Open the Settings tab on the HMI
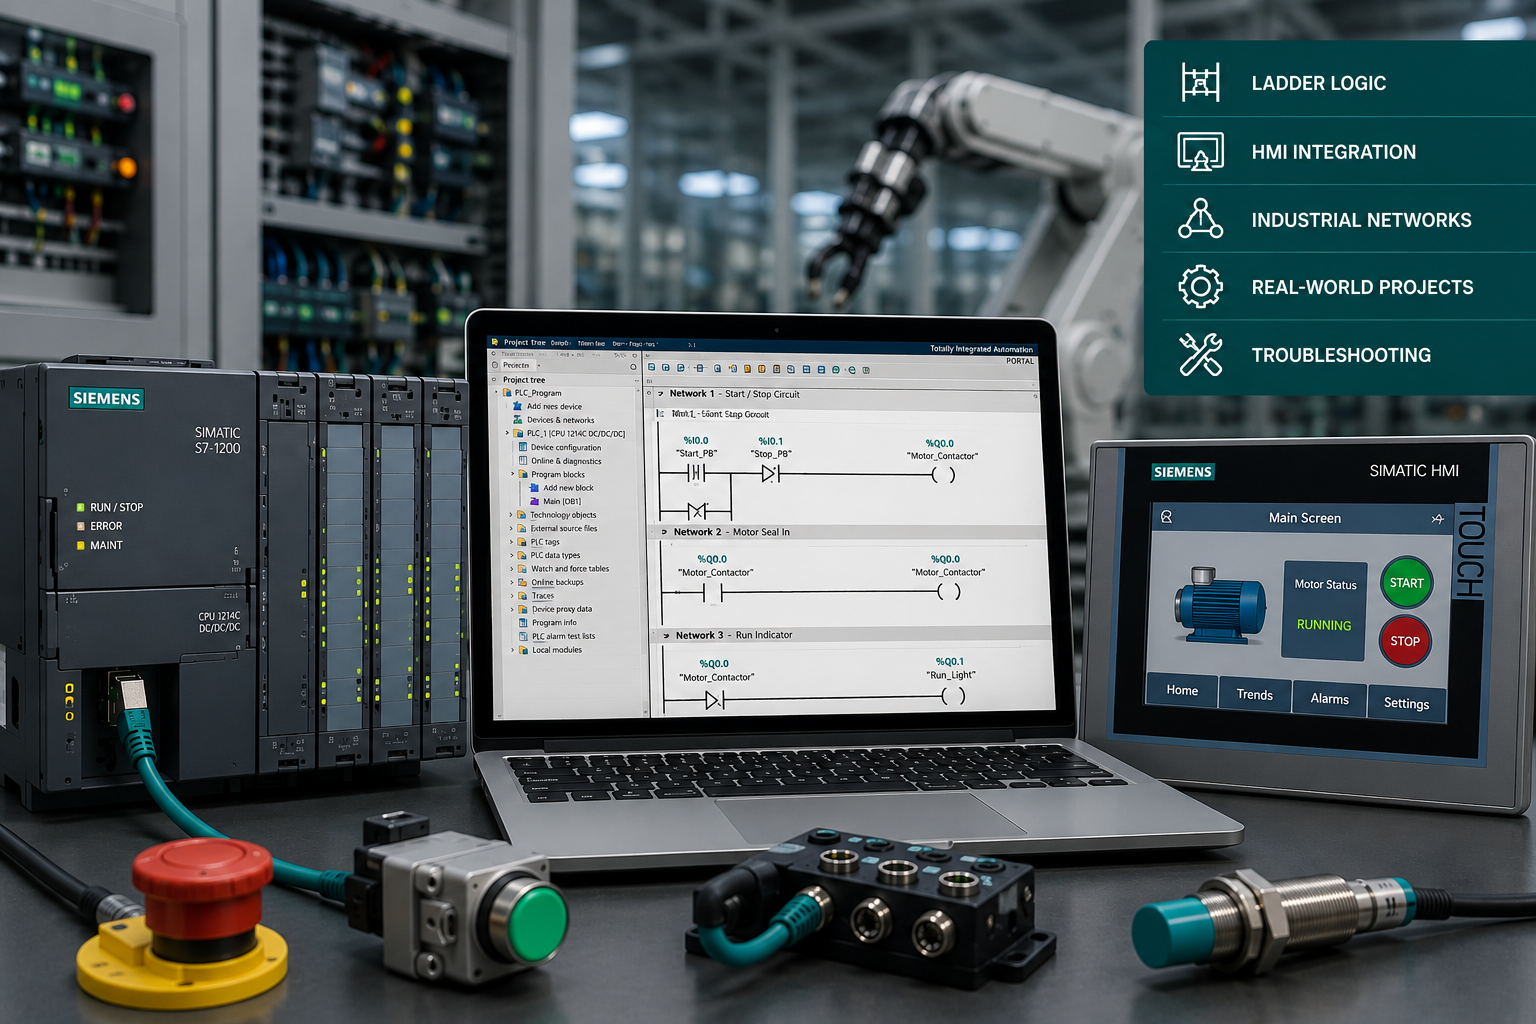 [x=1406, y=703]
